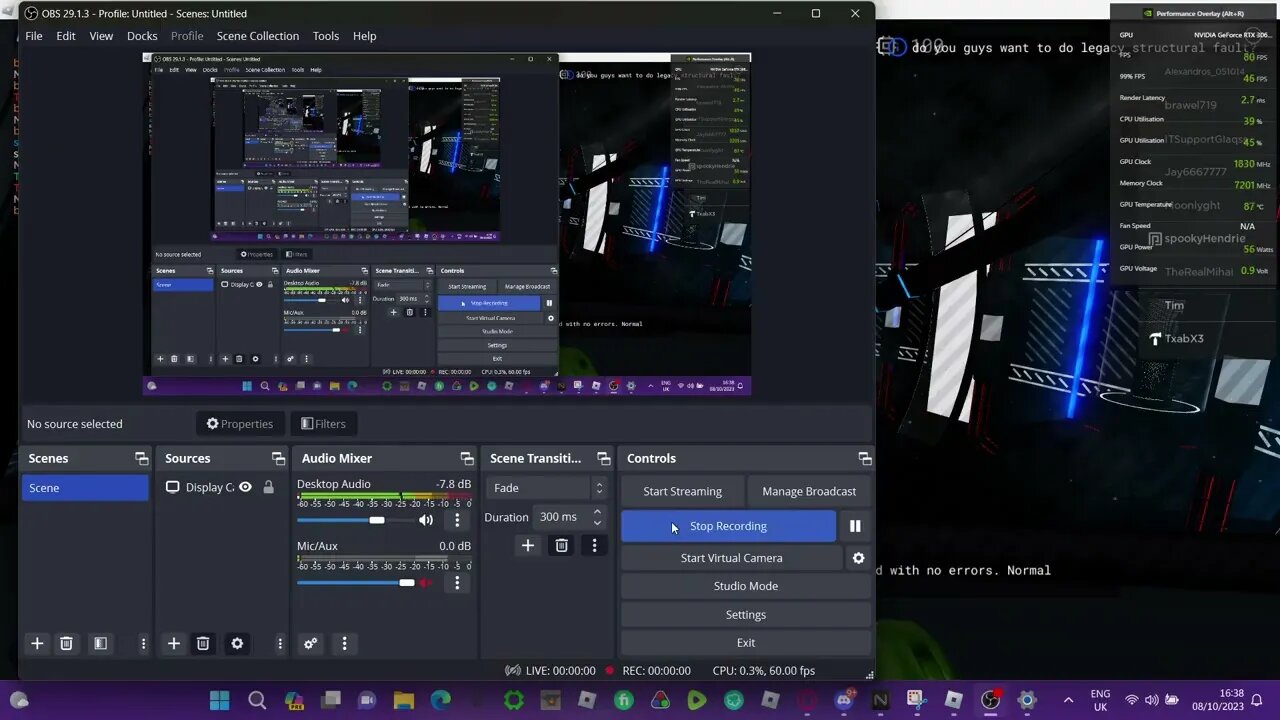1280x720 pixels.
Task: Mute Desktop Audio speaker
Action: (x=426, y=520)
